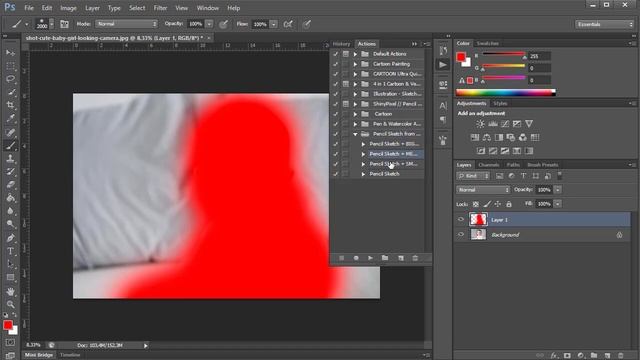This screenshot has width=640, height=360.
Task: Hide Layer 1 with eye icon
Action: pyautogui.click(x=461, y=220)
